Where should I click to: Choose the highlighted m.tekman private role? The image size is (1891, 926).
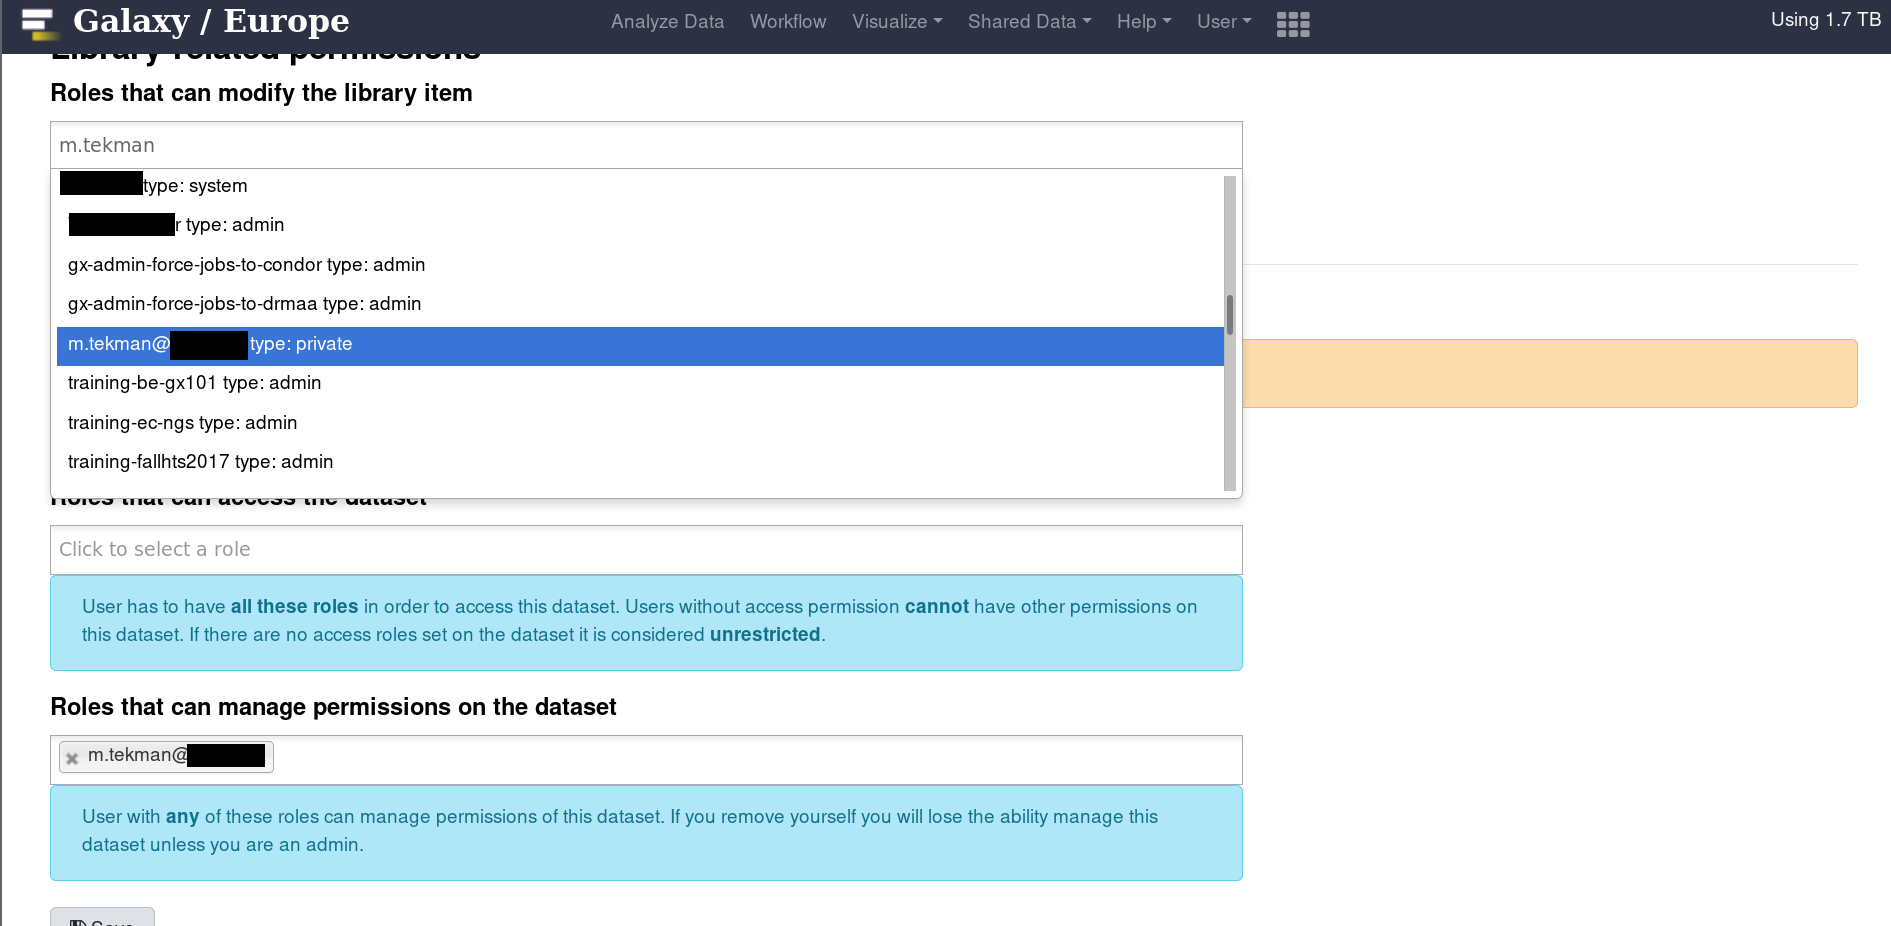coord(640,345)
